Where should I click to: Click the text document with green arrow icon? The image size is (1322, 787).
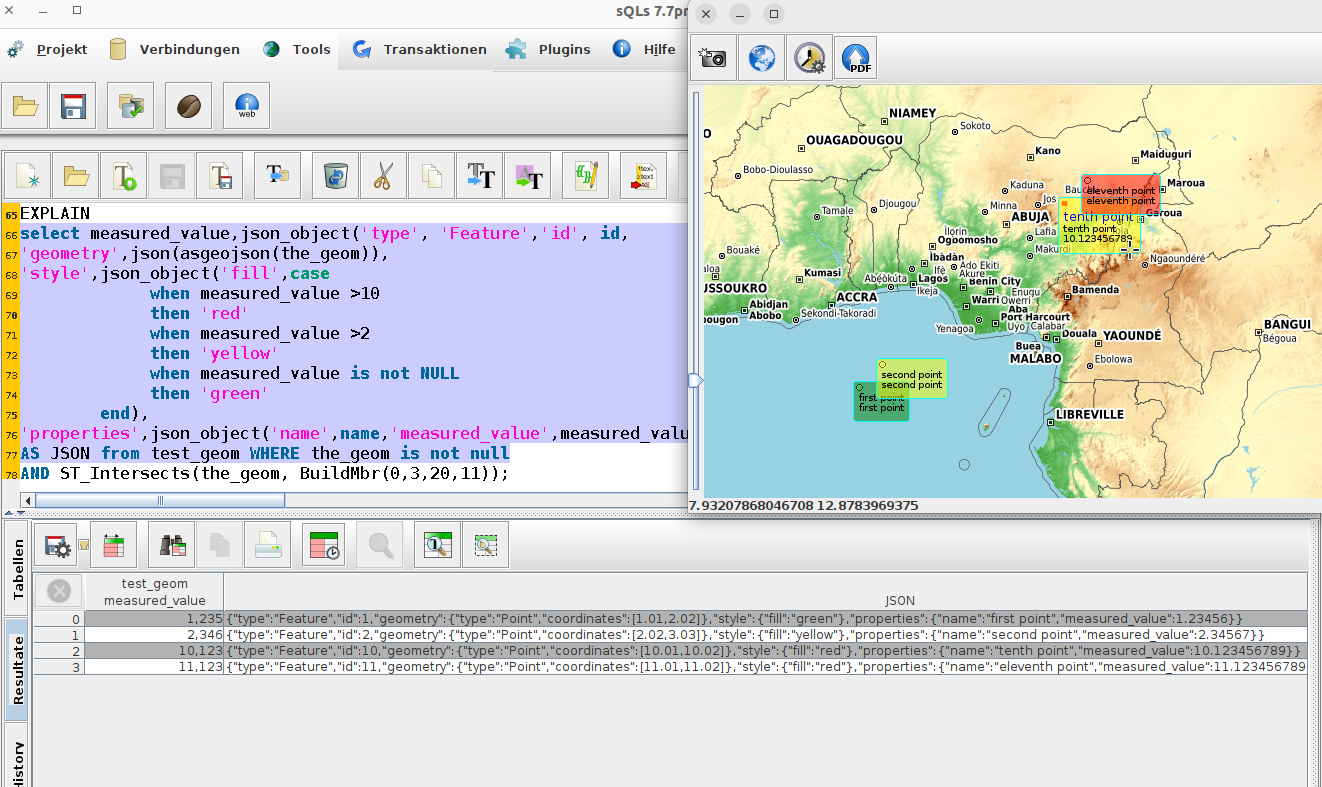(124, 177)
